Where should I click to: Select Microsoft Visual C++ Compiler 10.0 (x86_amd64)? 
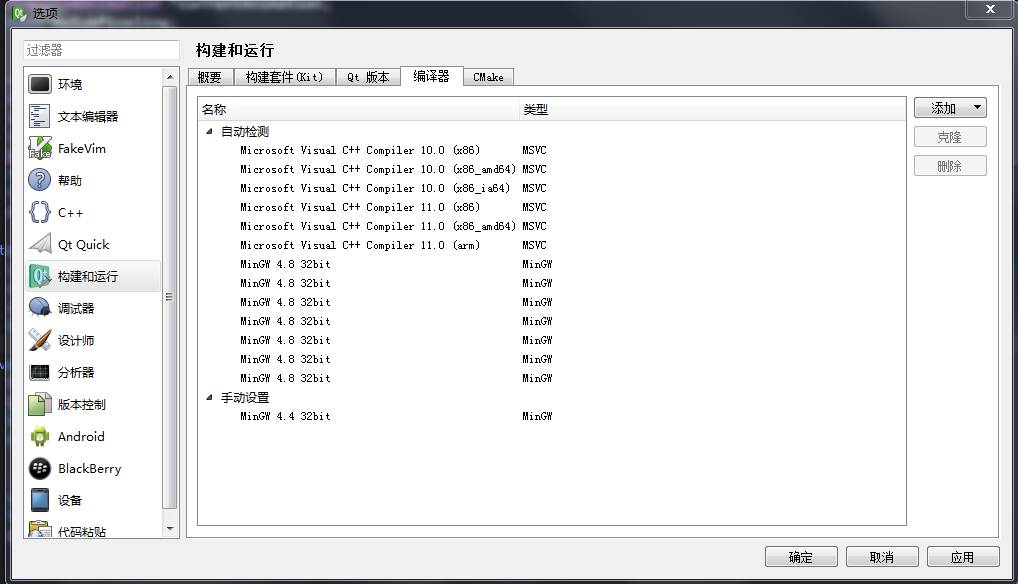pos(377,169)
